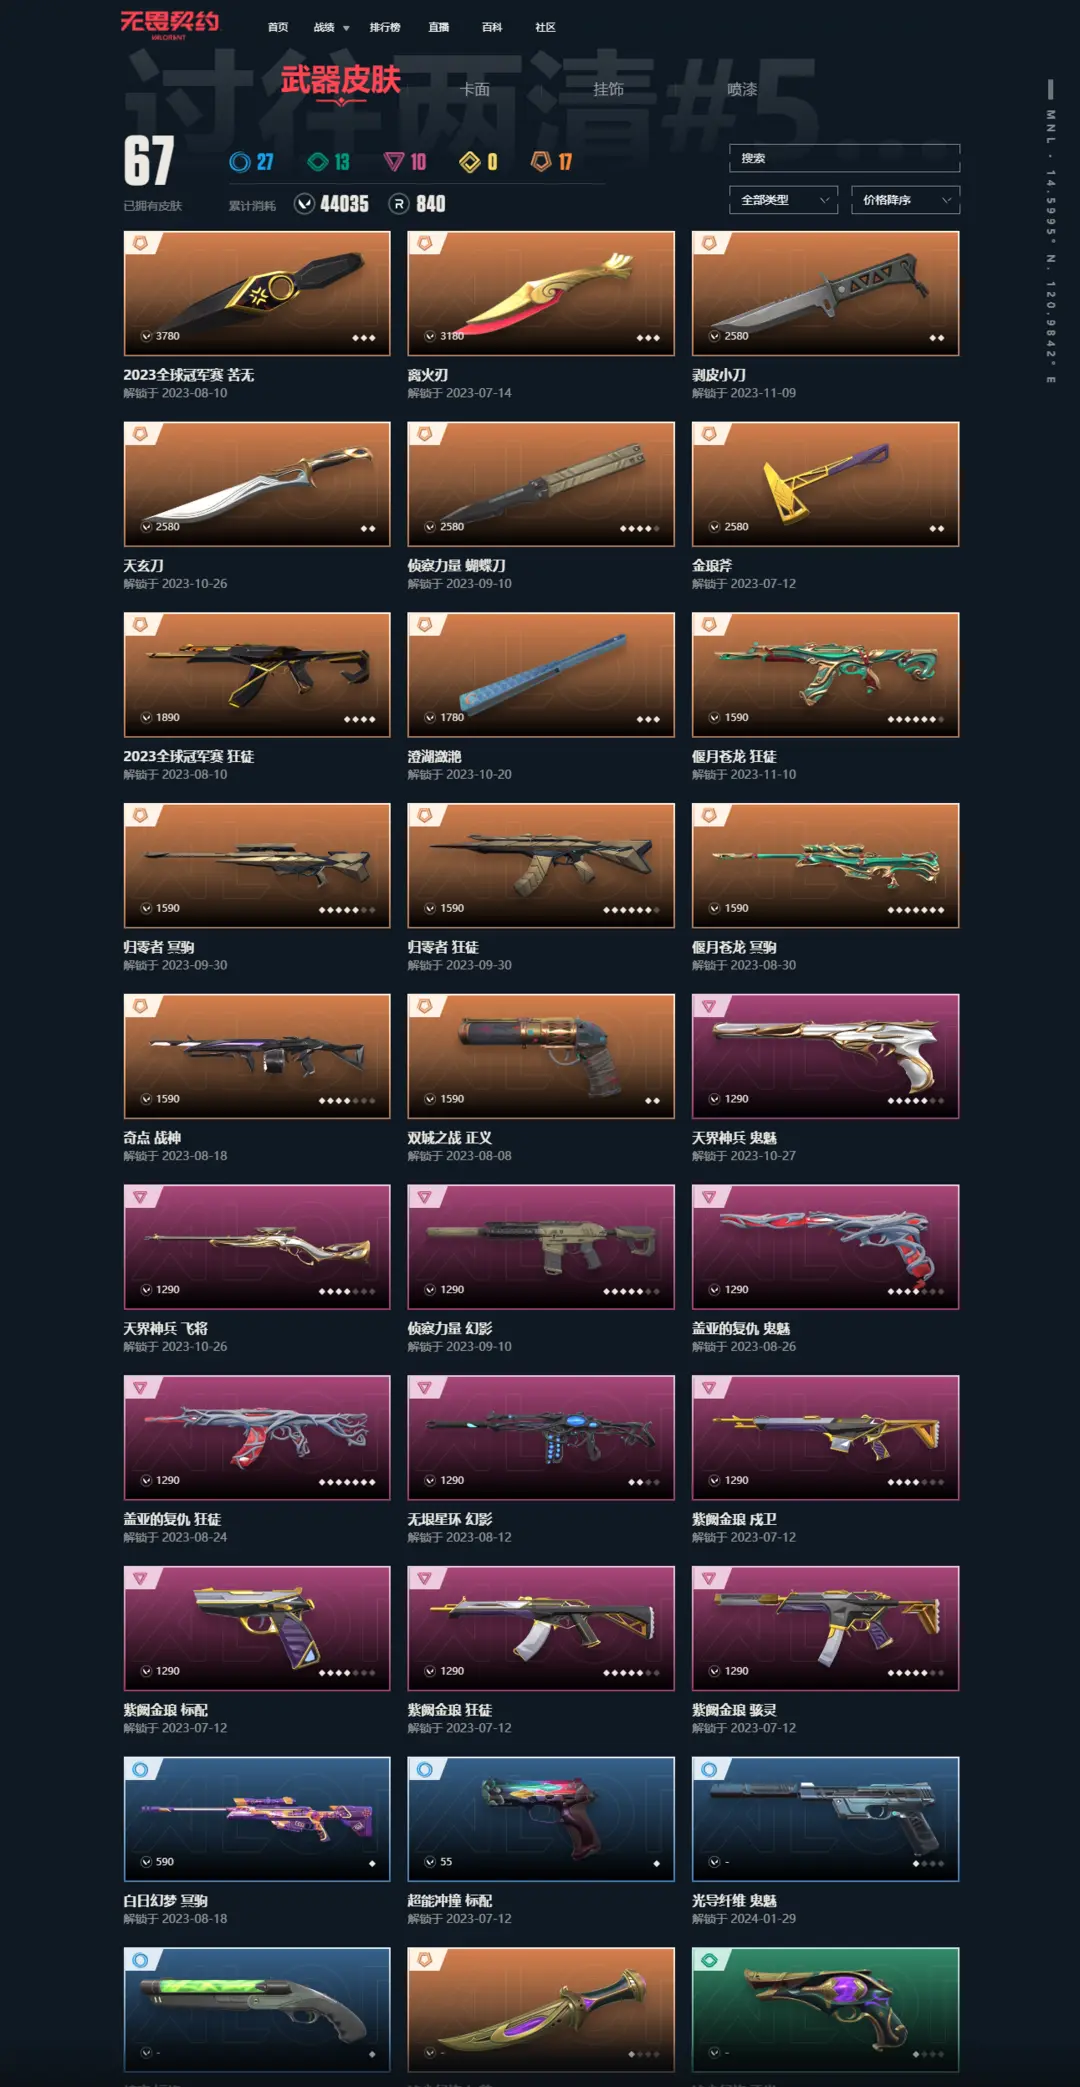Click the Radianite icon beside 840

pos(399,204)
